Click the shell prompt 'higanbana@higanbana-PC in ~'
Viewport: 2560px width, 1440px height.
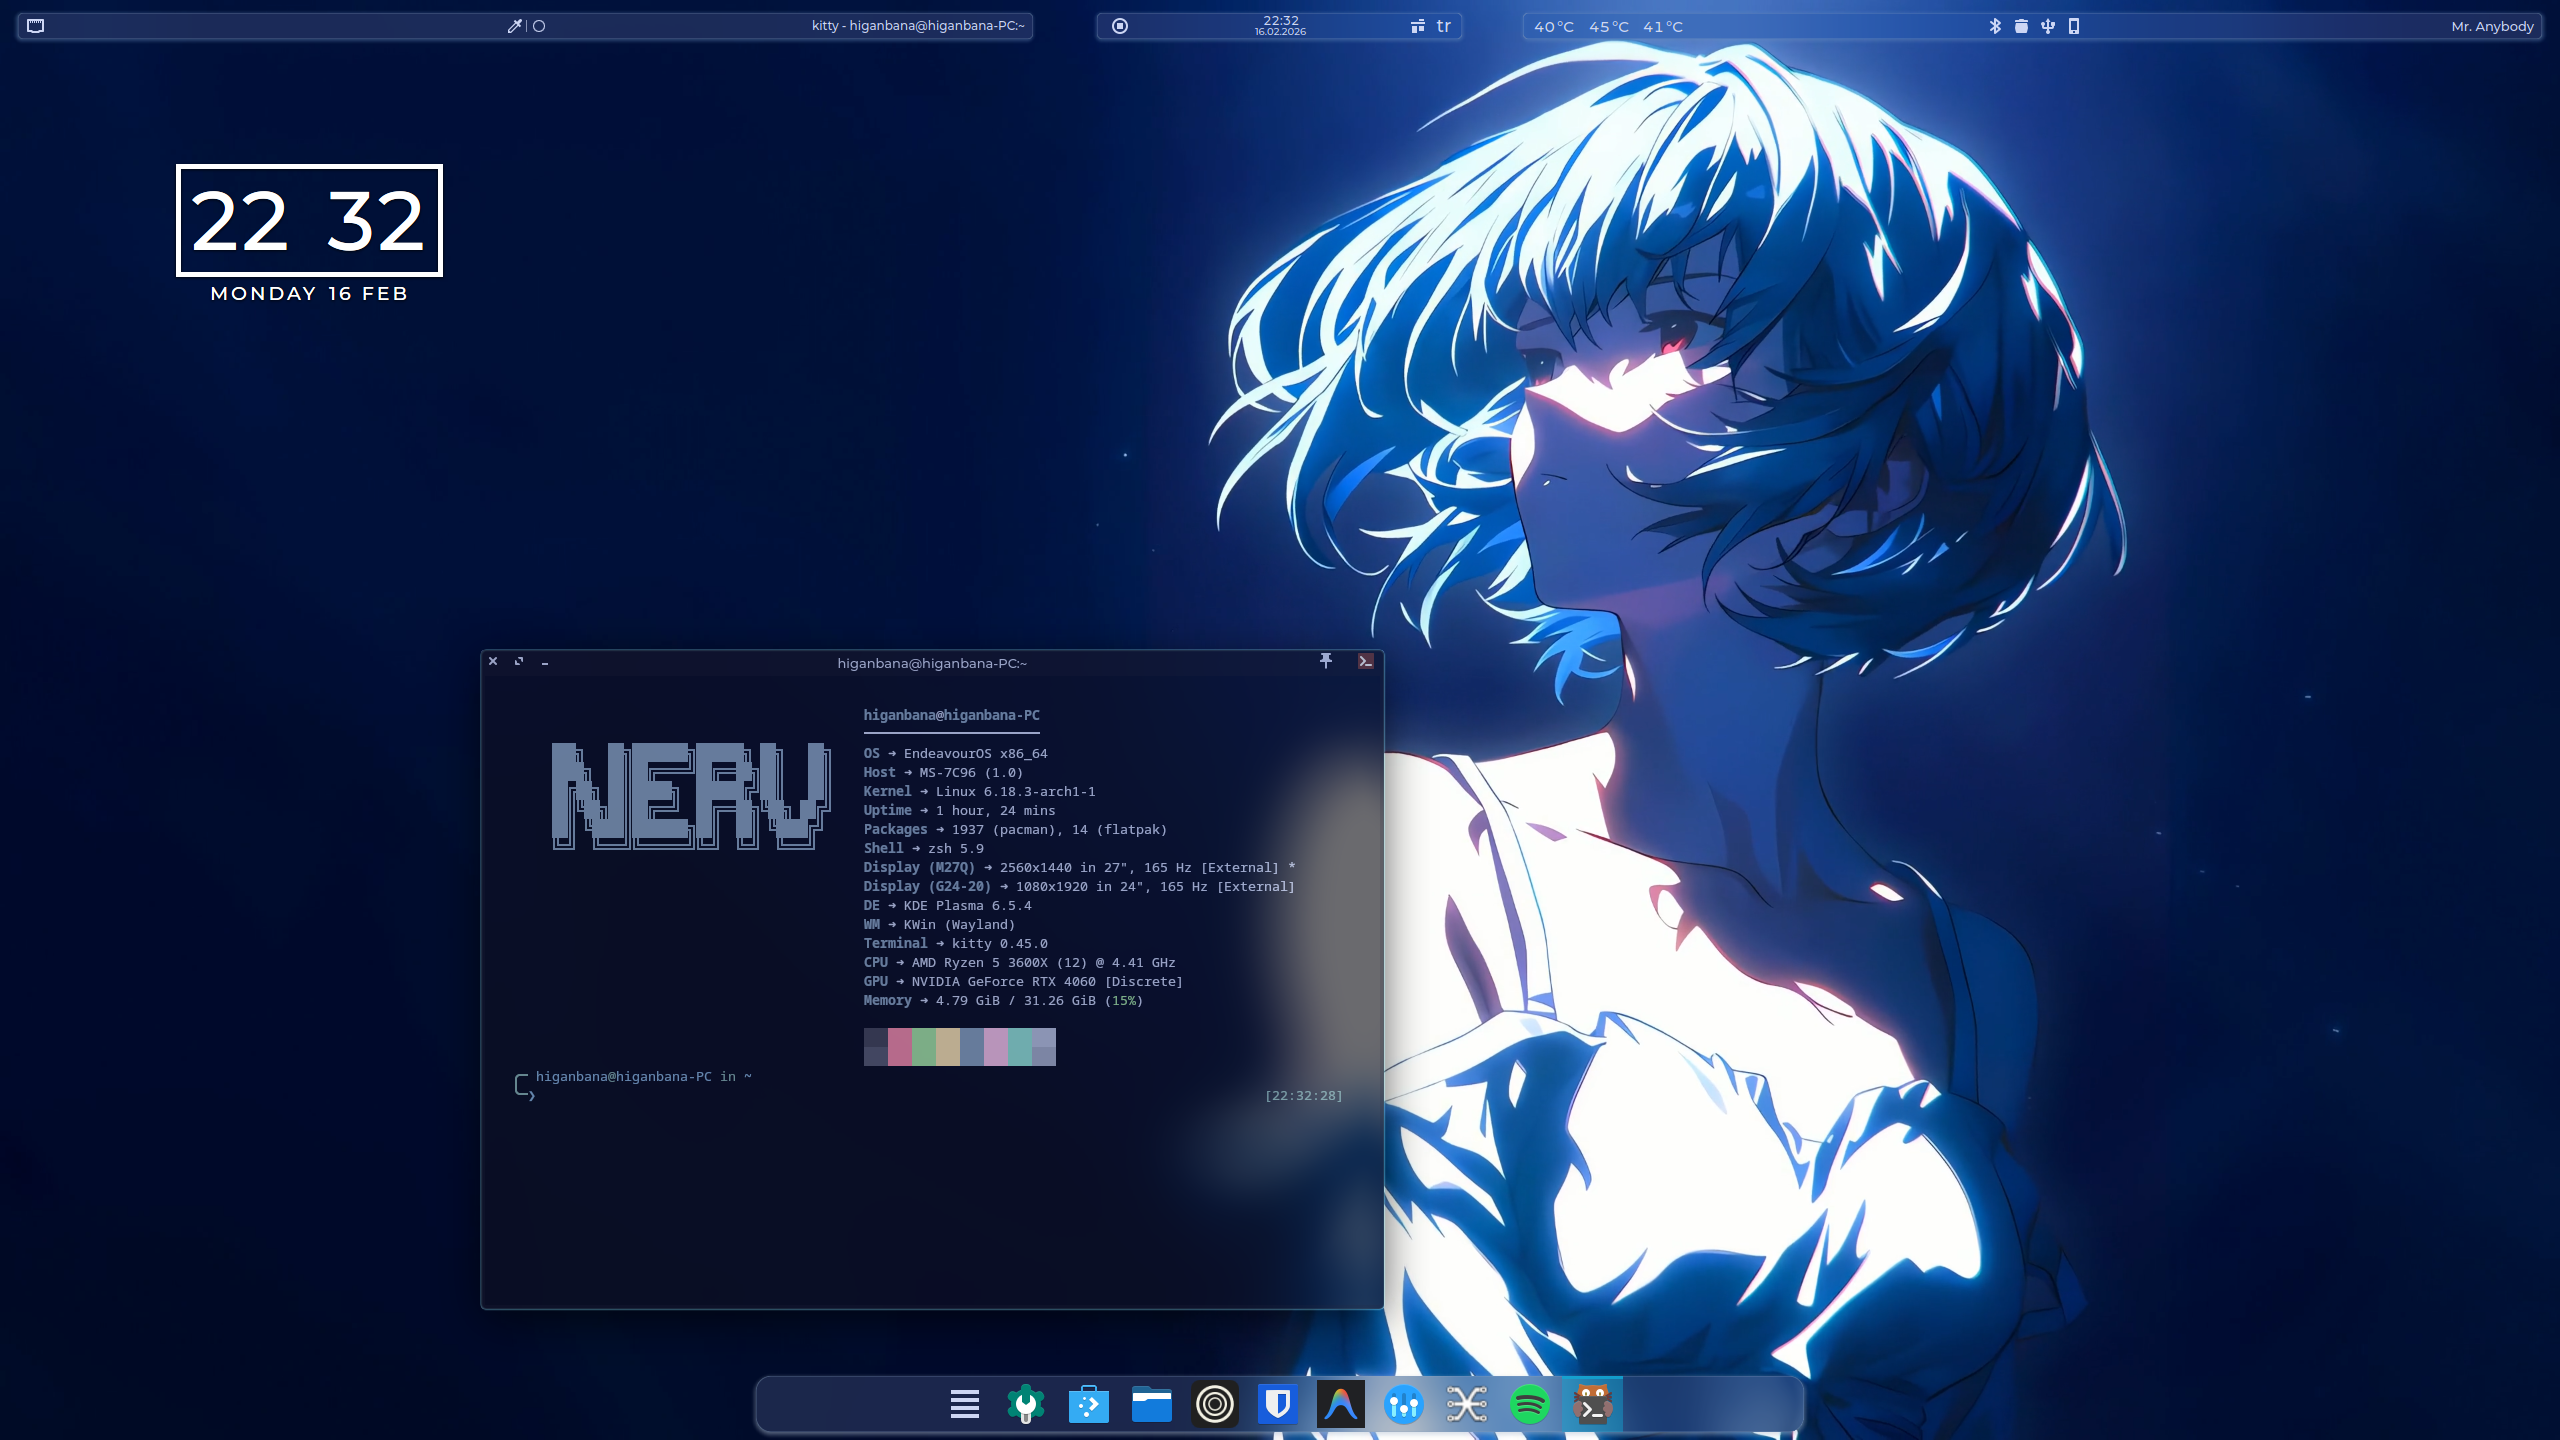coord(643,1076)
